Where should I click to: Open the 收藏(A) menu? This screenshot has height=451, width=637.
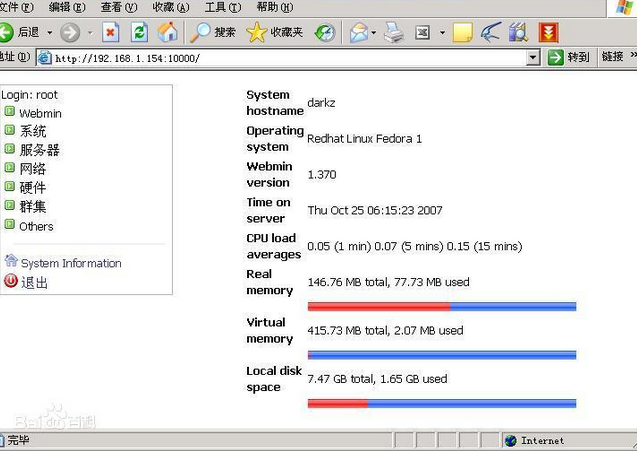tap(171, 7)
